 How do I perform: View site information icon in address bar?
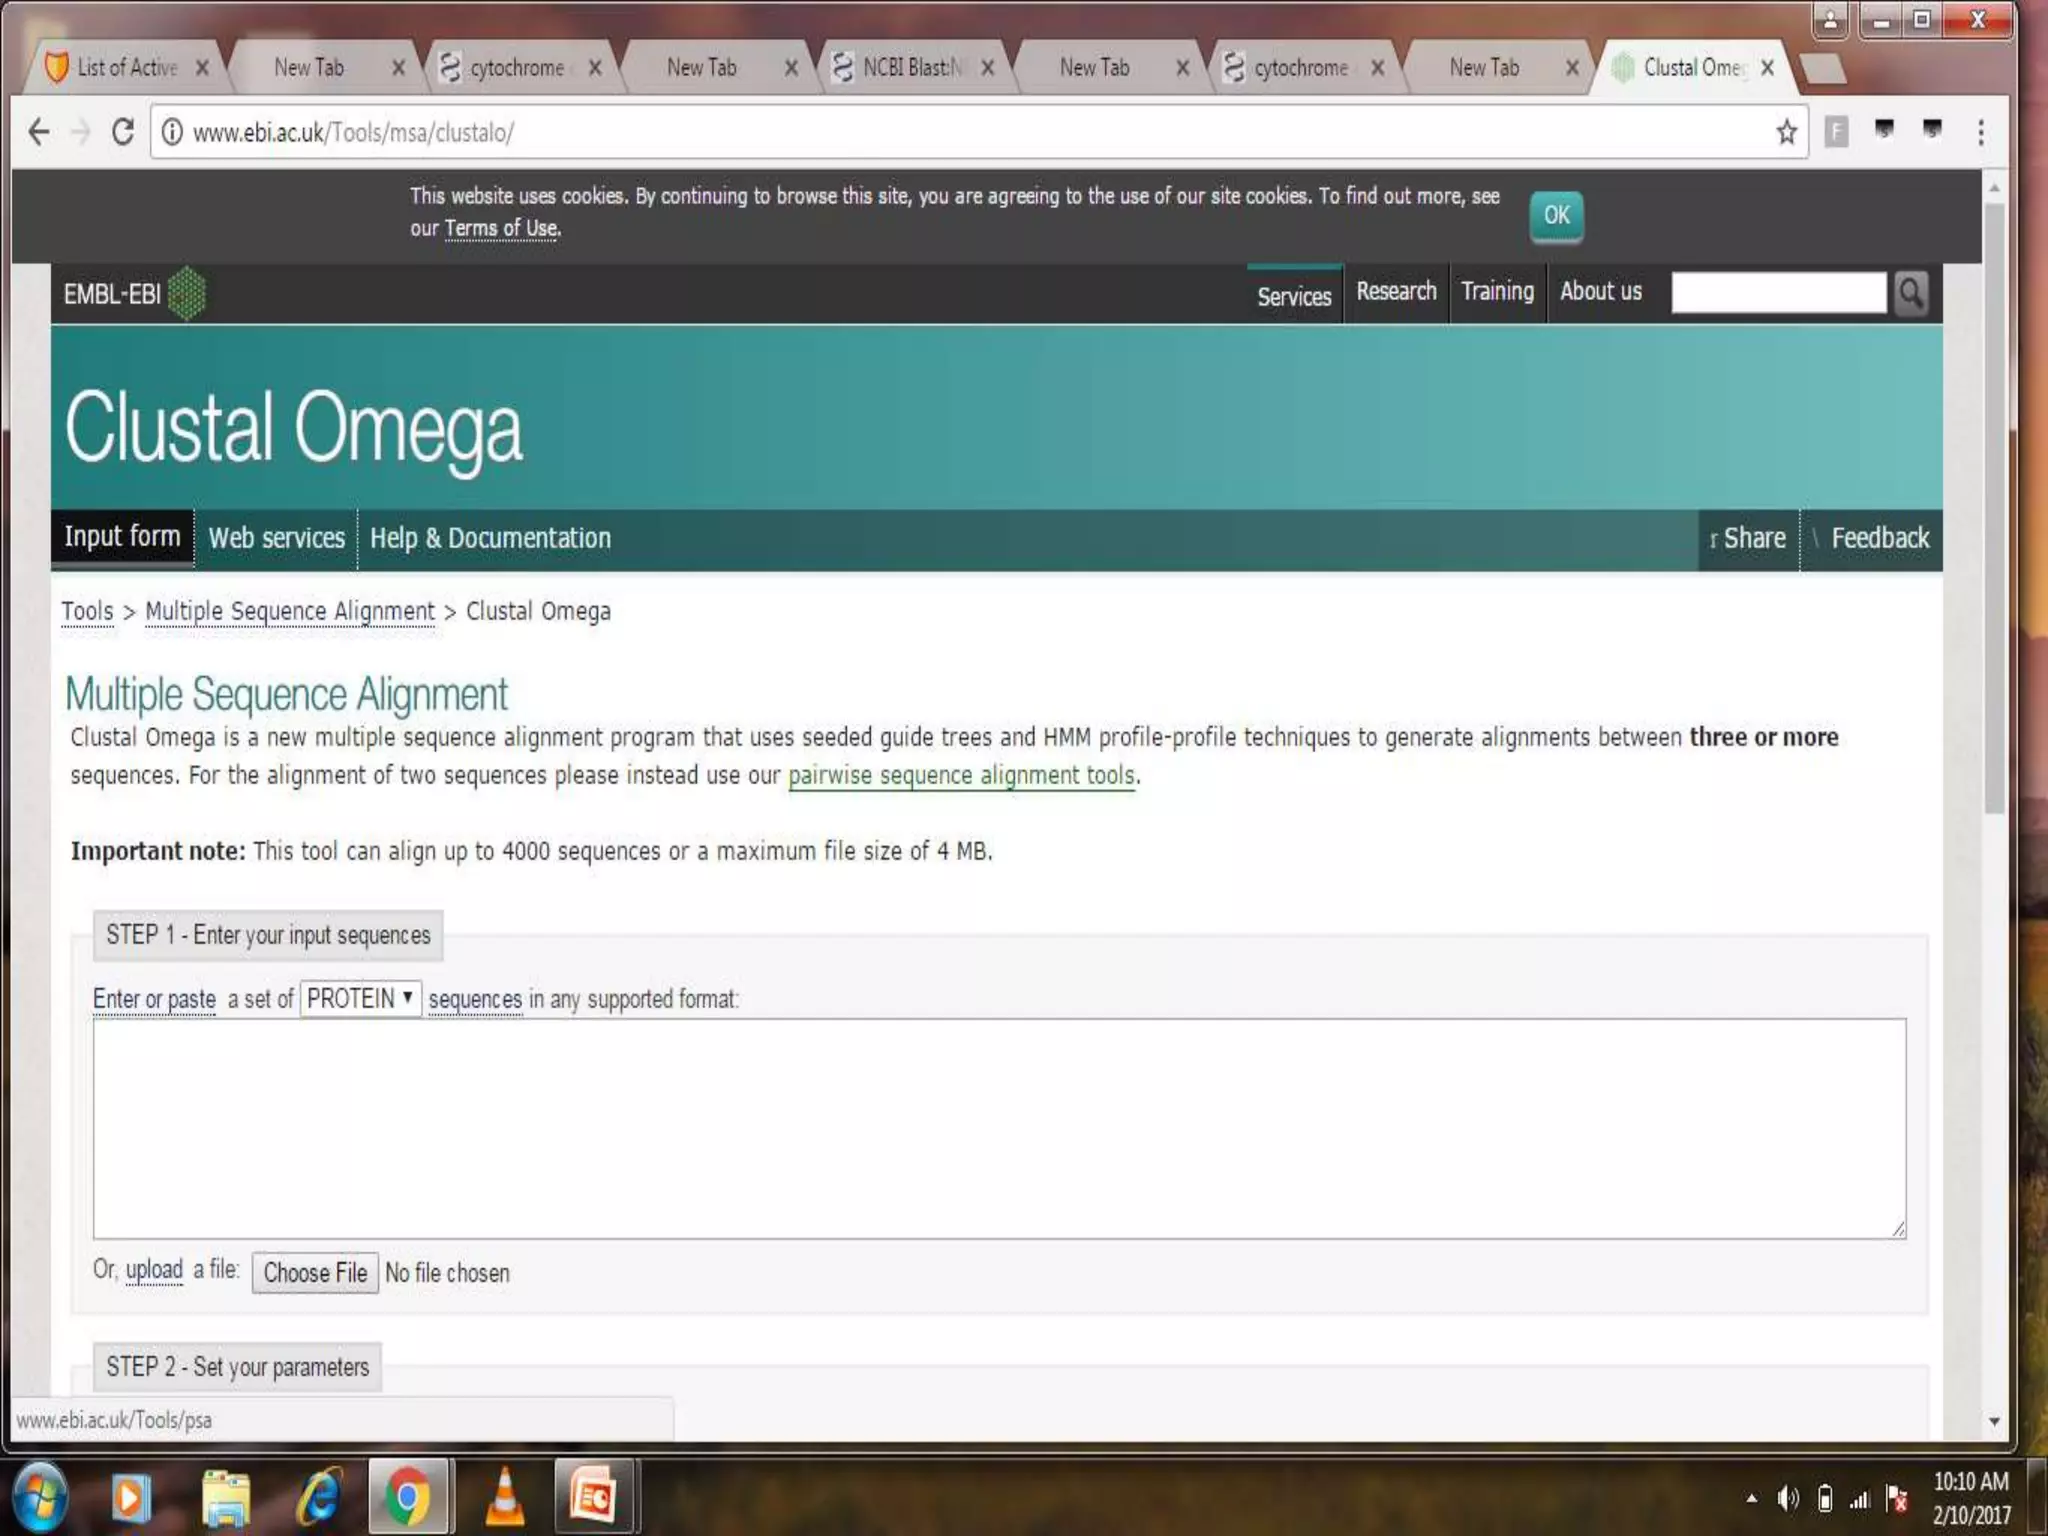tap(172, 132)
